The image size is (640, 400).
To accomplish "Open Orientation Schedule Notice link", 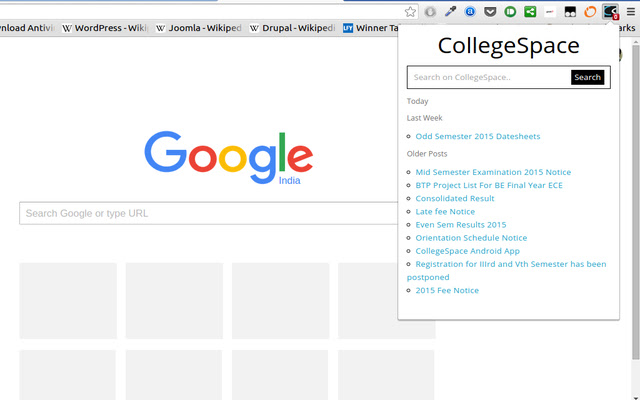I will pyautogui.click(x=471, y=238).
